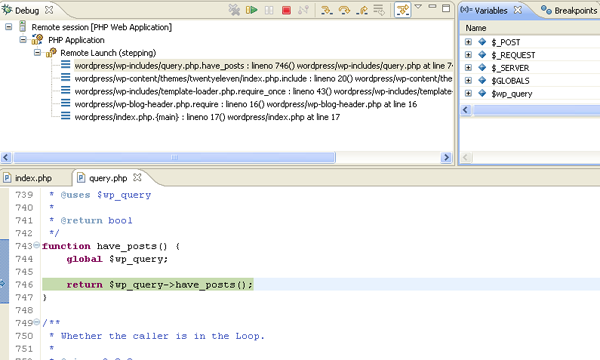Click line number 748 in editor
Screen dimensions: 600x360
24,310
